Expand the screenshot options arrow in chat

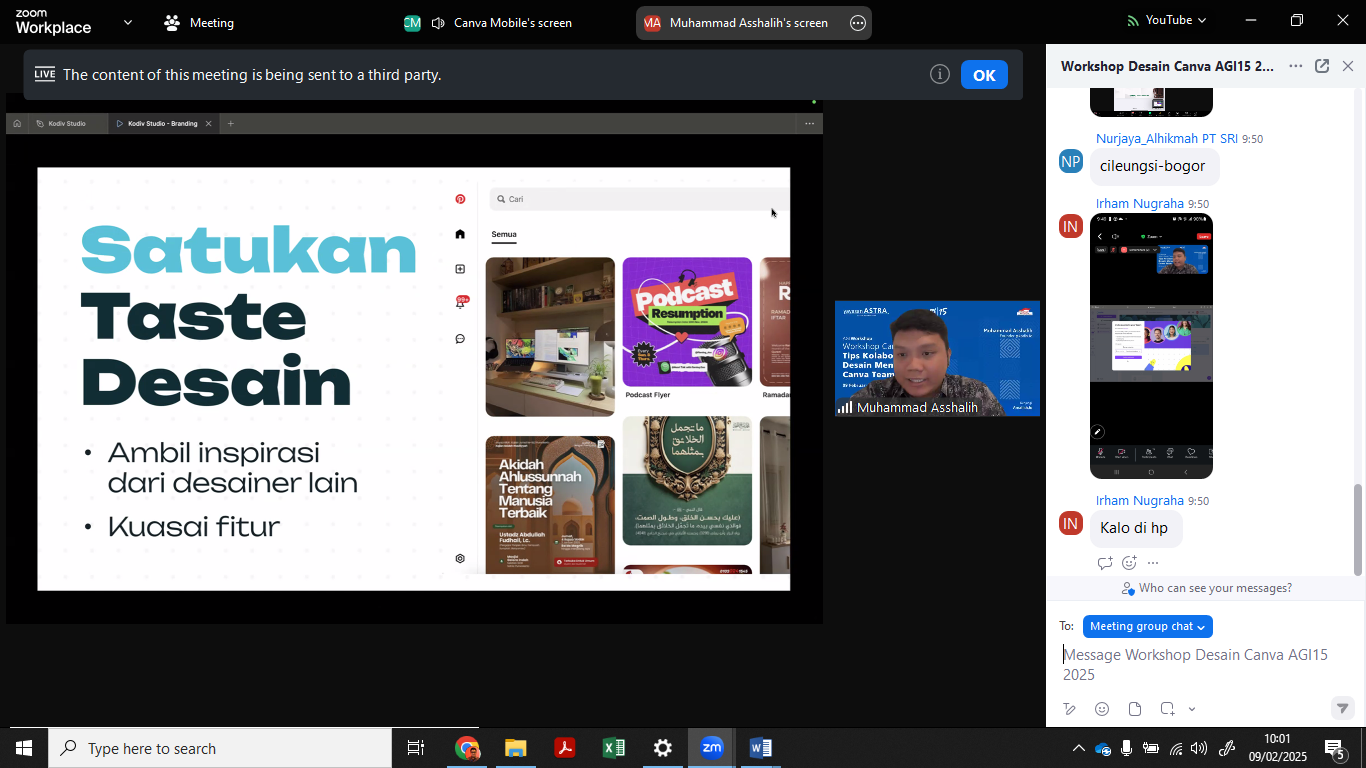click(x=1192, y=709)
